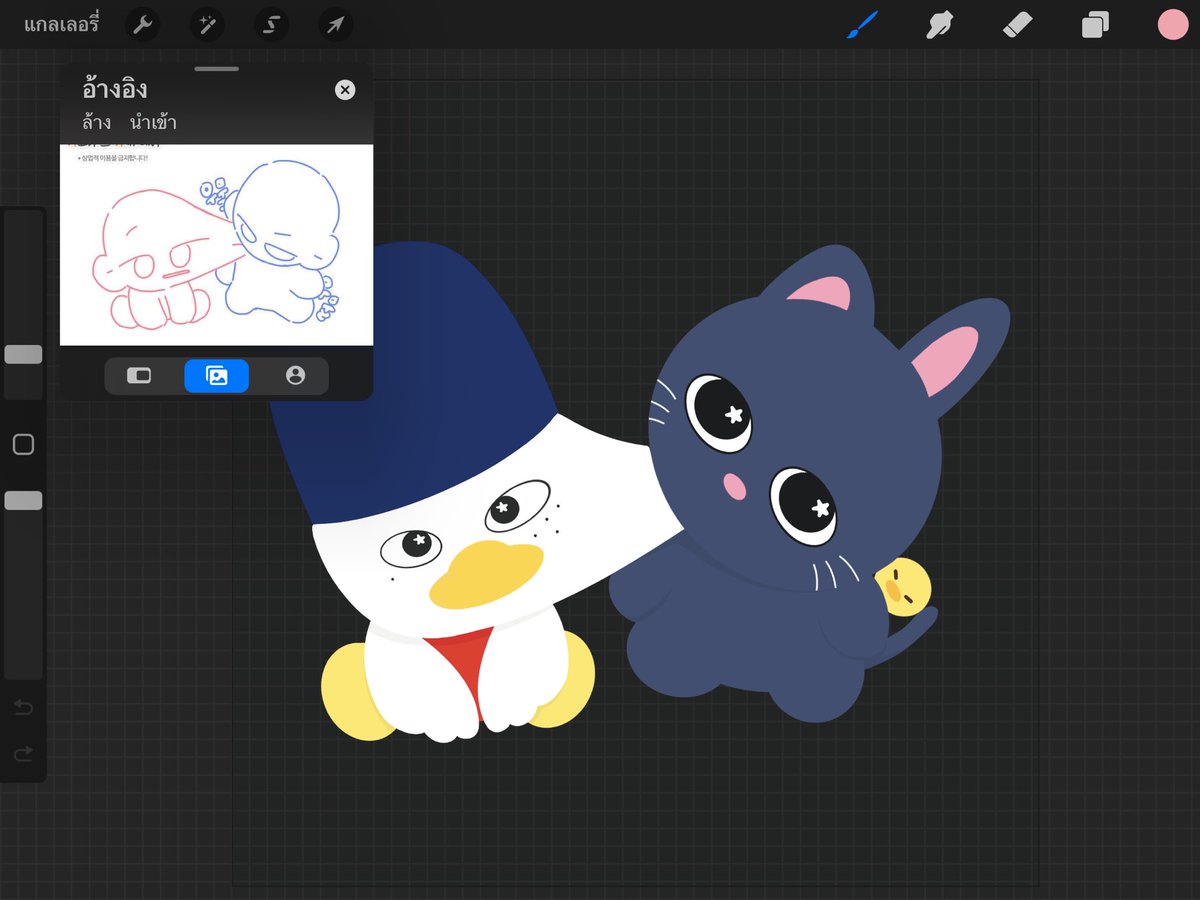Select the Eraser tool
This screenshot has width=1200, height=900.
click(x=1017, y=25)
